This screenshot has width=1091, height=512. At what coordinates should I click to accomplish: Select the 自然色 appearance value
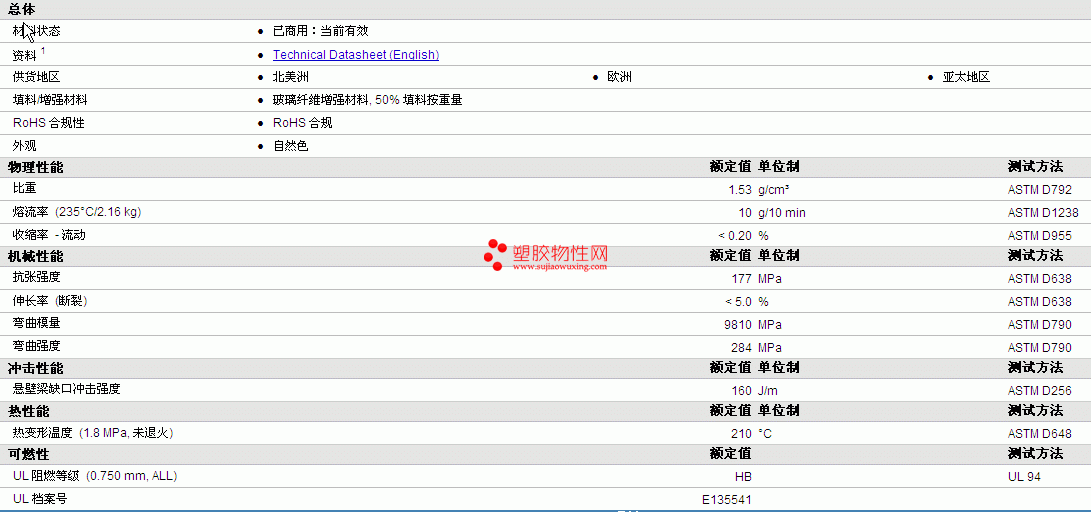click(291, 146)
